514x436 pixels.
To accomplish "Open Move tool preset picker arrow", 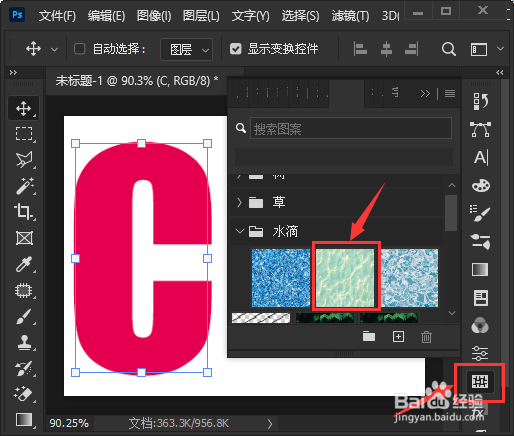I will pyautogui.click(x=54, y=50).
